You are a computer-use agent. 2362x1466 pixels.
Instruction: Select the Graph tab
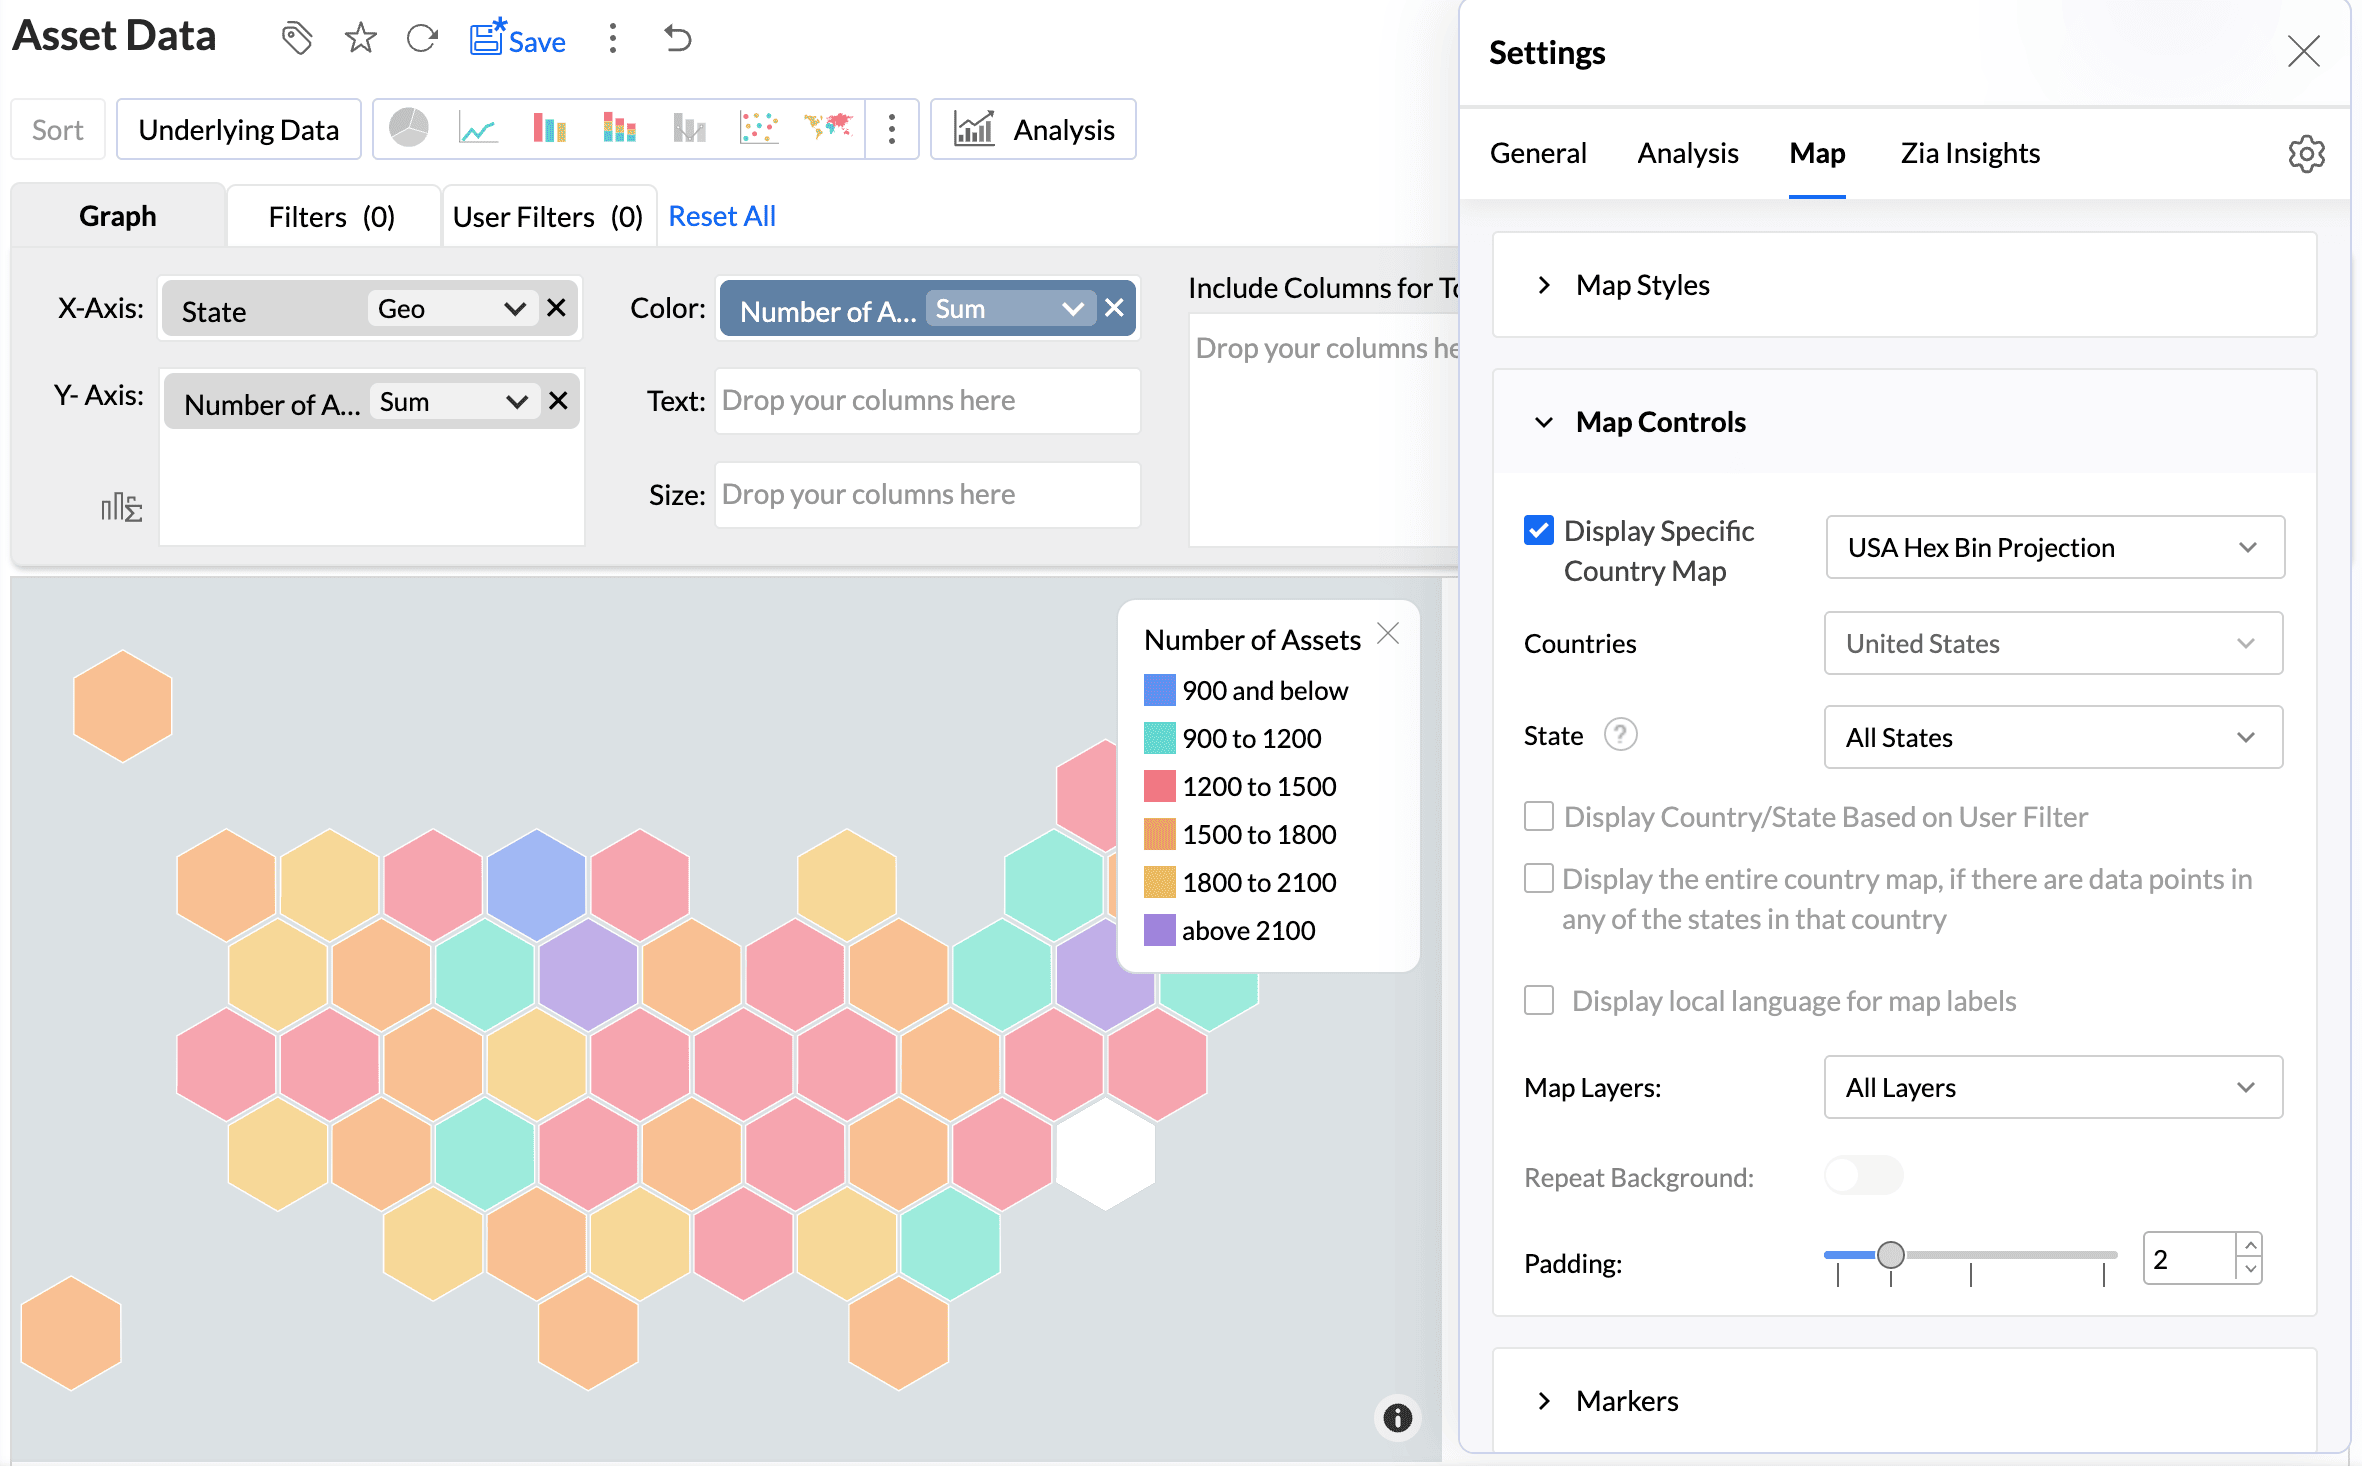coord(118,216)
